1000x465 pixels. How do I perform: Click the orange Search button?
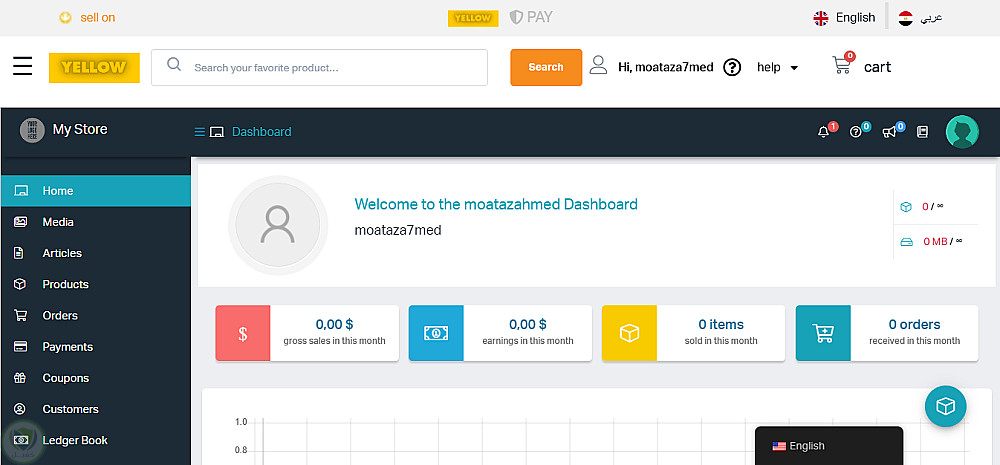pos(546,67)
